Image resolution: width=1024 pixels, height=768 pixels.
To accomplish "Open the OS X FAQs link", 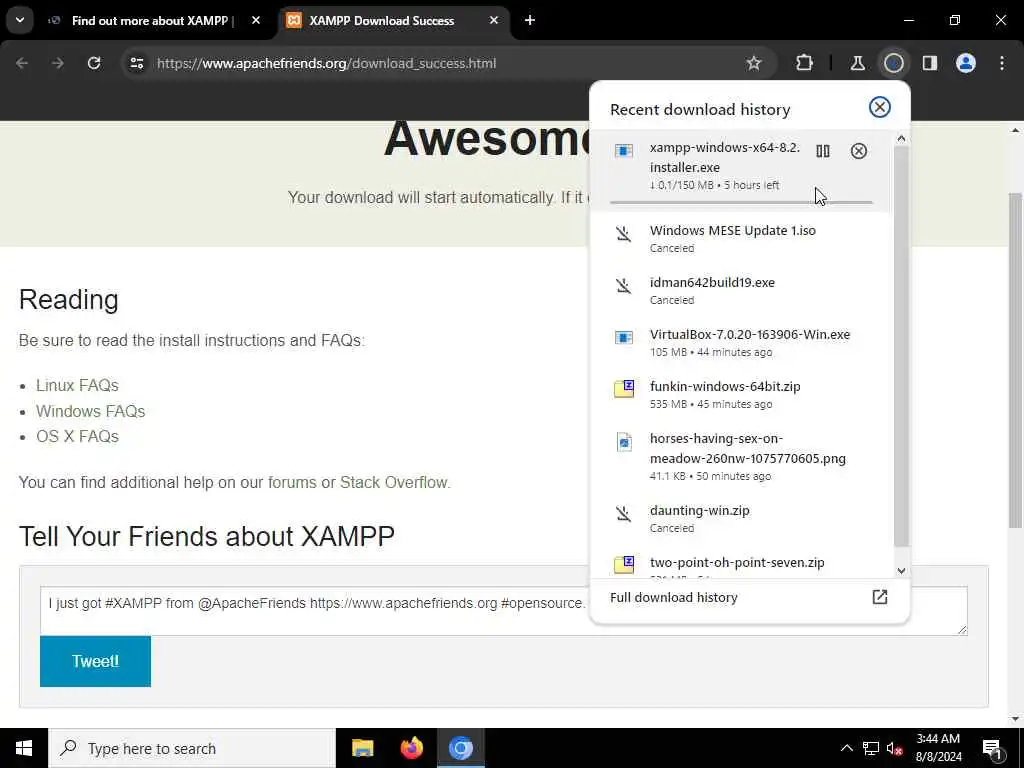I will (x=77, y=436).
